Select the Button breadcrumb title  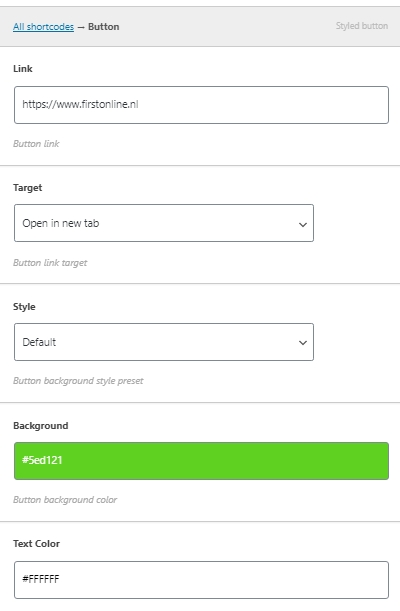click(104, 27)
